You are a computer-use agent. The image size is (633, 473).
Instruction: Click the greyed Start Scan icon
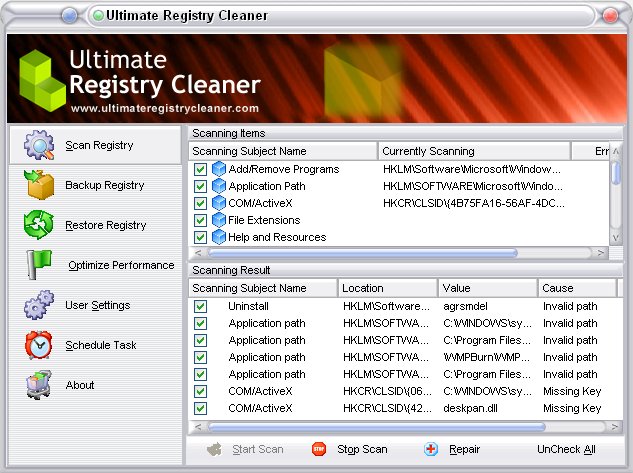tap(214, 449)
